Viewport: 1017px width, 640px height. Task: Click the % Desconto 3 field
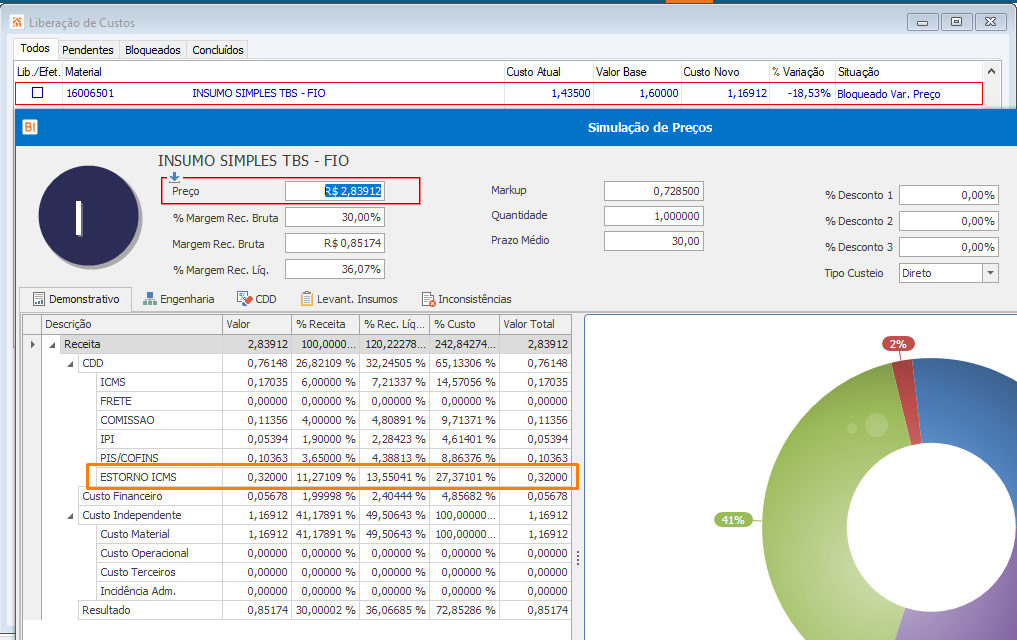(x=949, y=247)
